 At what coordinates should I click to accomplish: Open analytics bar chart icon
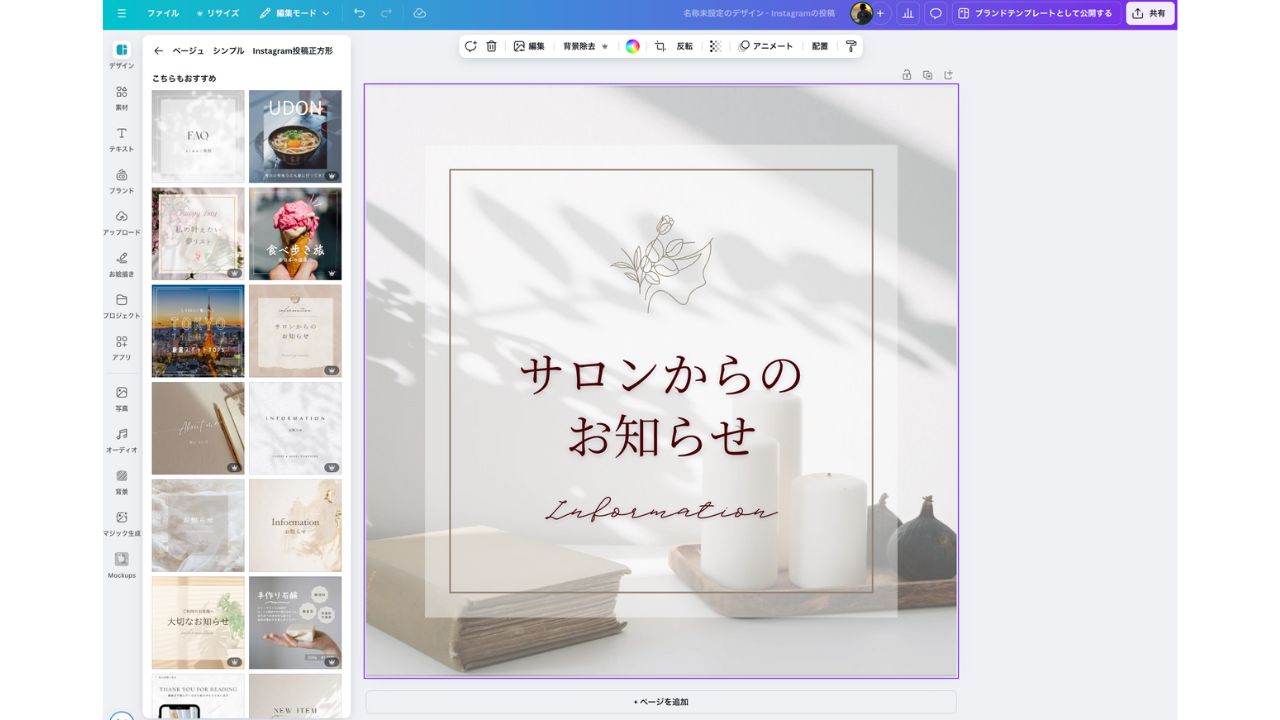tap(908, 13)
